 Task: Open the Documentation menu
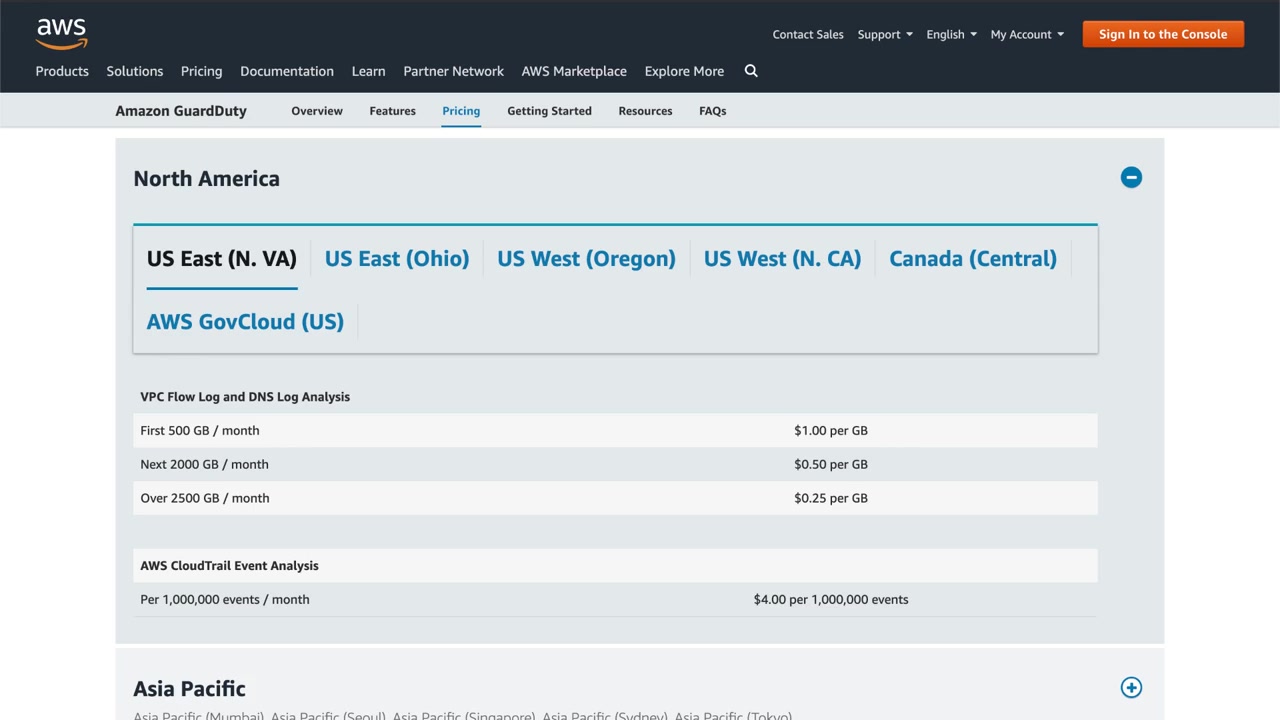click(287, 71)
